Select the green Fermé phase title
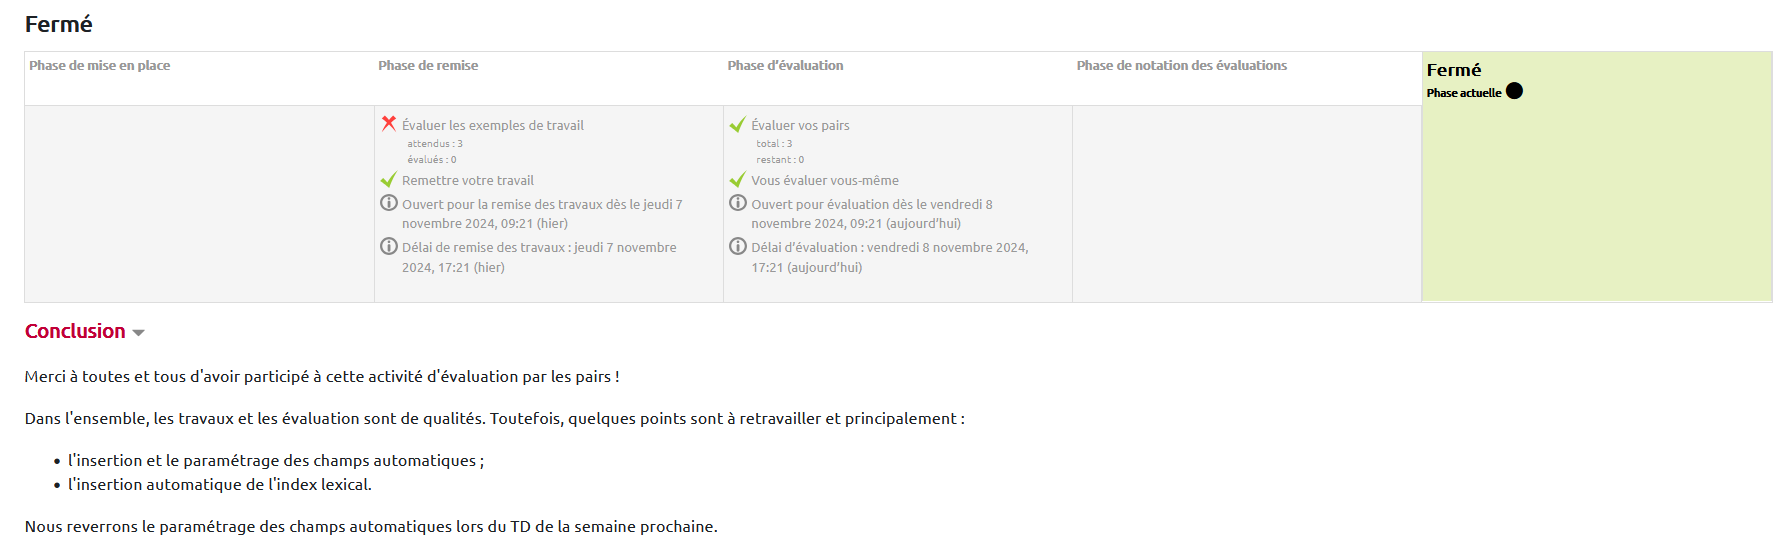 pos(1454,70)
